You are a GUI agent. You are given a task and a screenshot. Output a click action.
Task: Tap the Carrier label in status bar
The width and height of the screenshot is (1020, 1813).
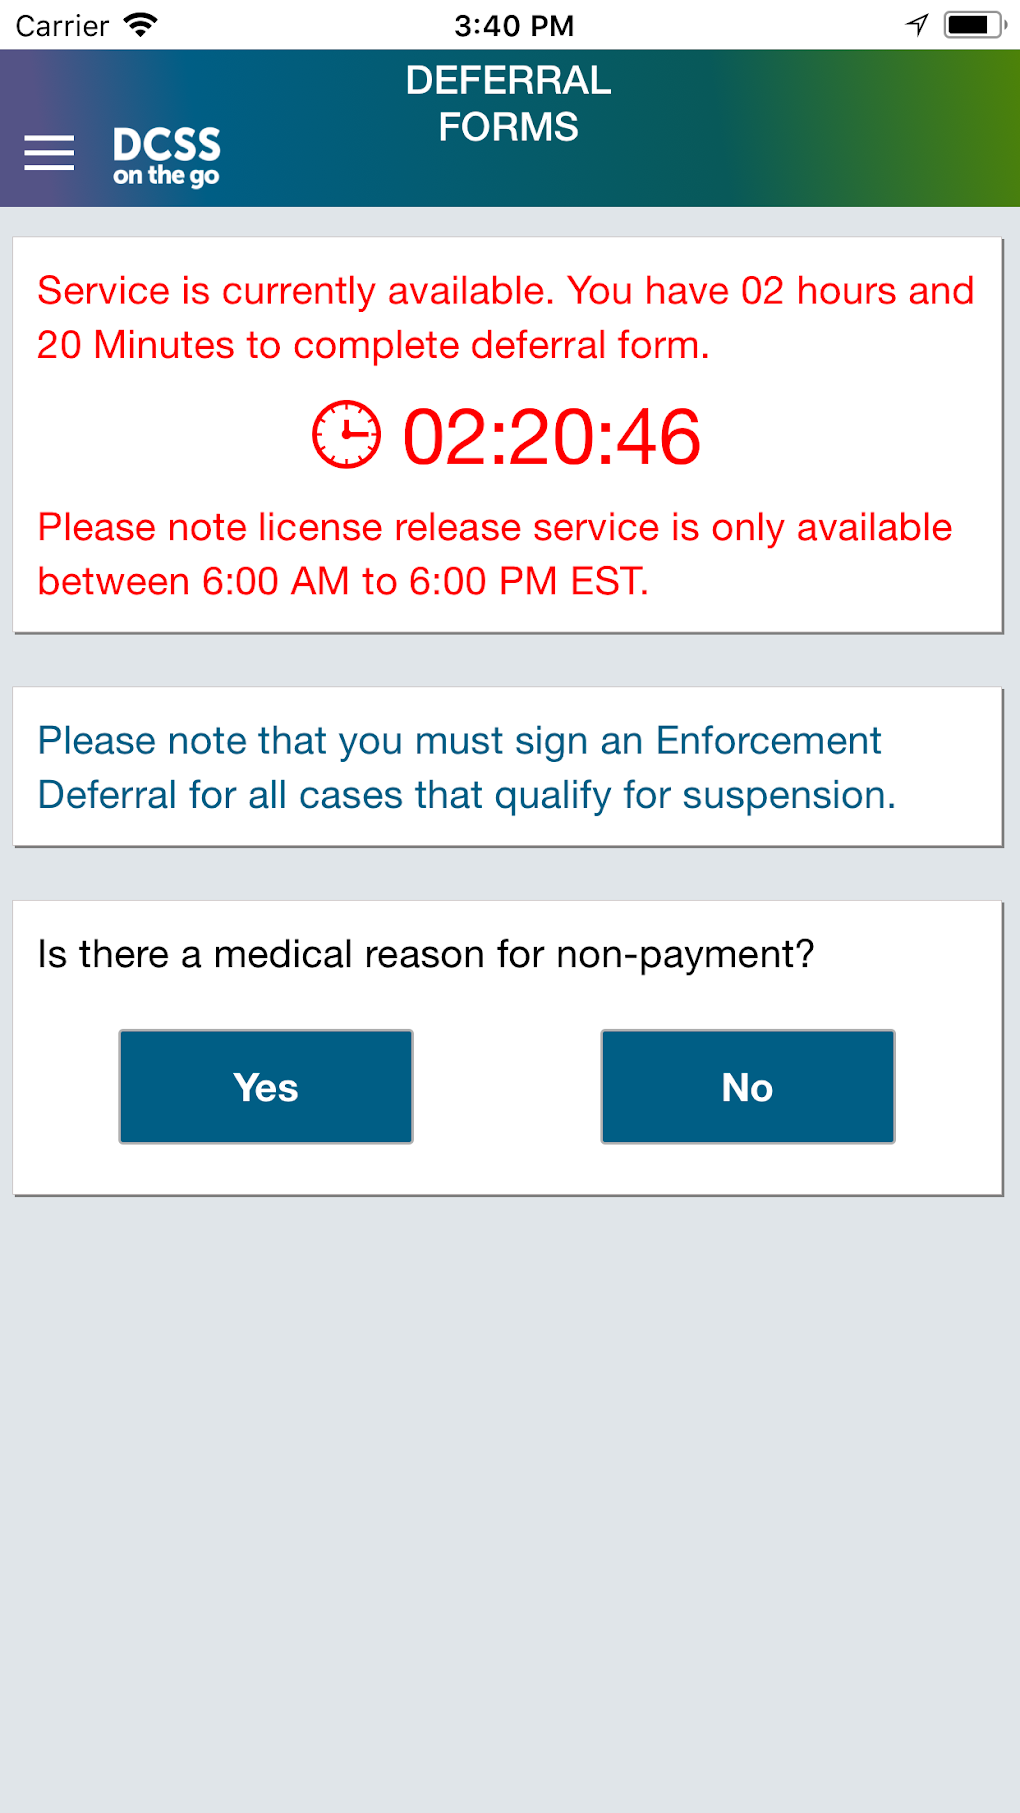(x=62, y=25)
